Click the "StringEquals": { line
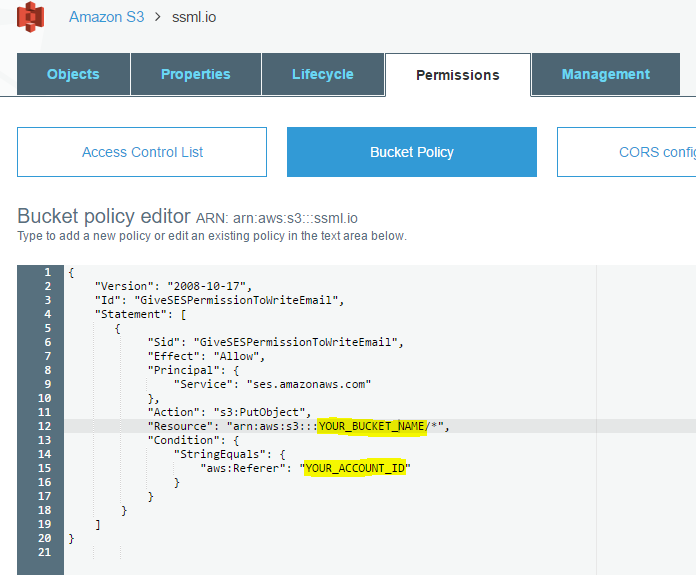Viewport: 696px width, 575px height. coord(229,455)
